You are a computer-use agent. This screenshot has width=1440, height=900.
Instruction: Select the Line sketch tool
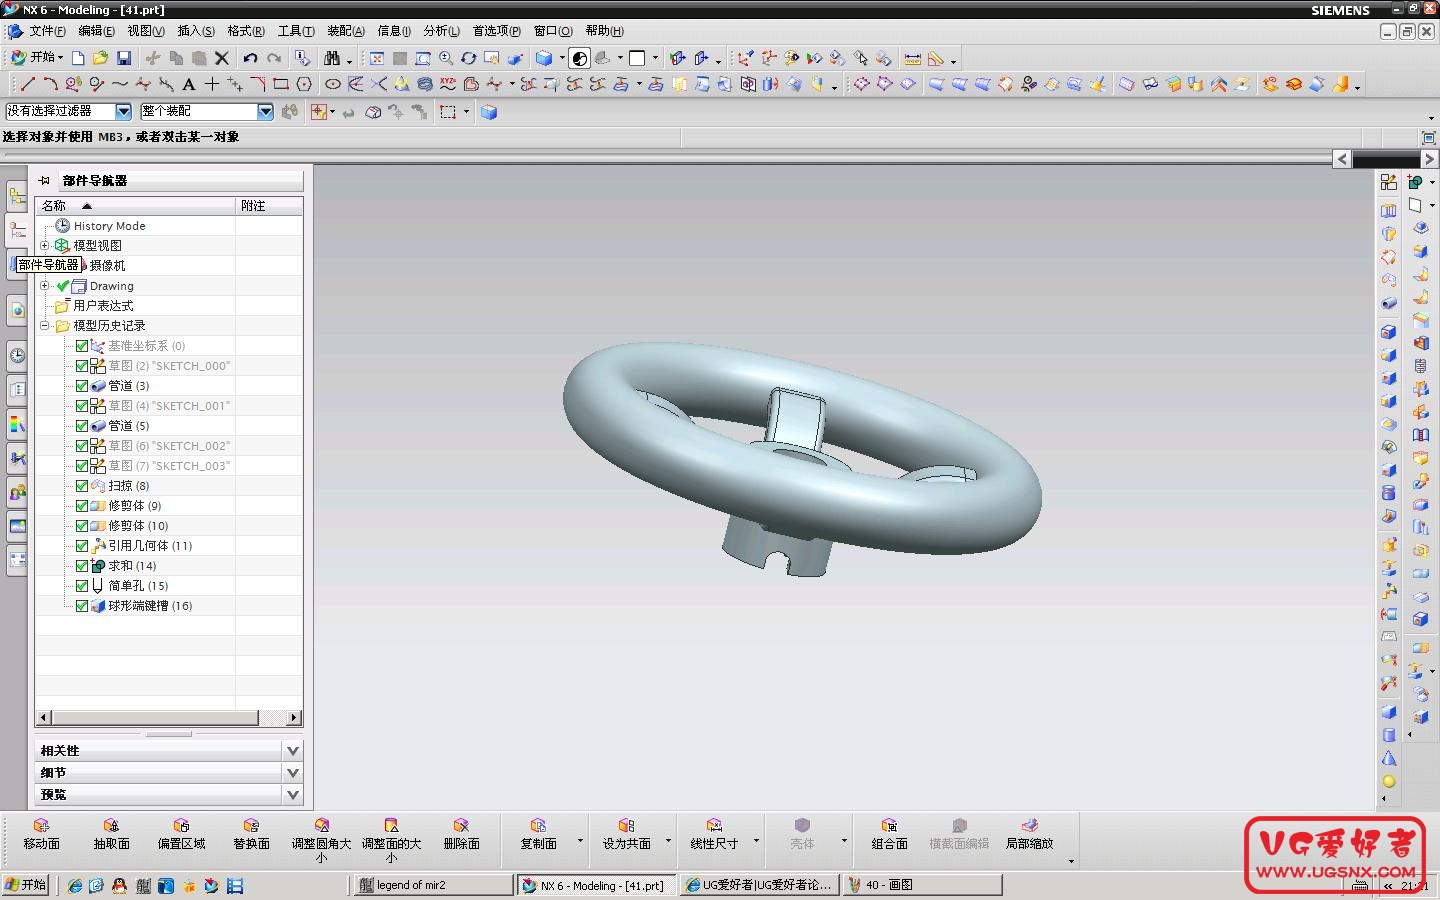click(27, 84)
